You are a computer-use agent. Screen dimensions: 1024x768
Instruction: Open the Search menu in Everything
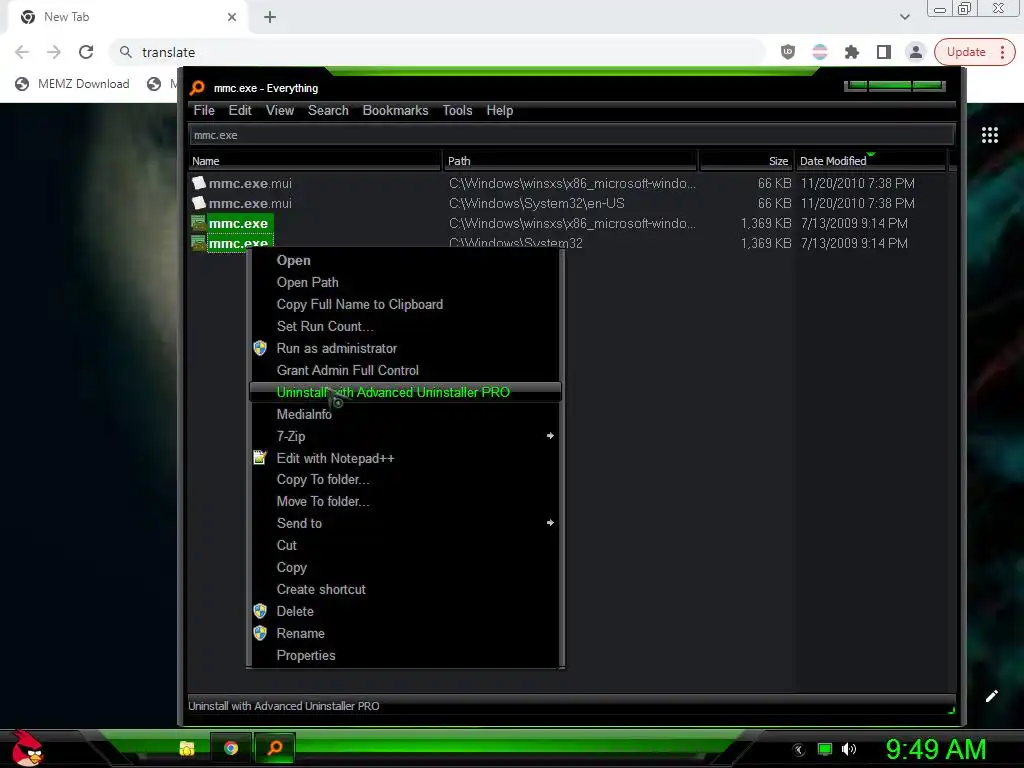pyautogui.click(x=328, y=110)
